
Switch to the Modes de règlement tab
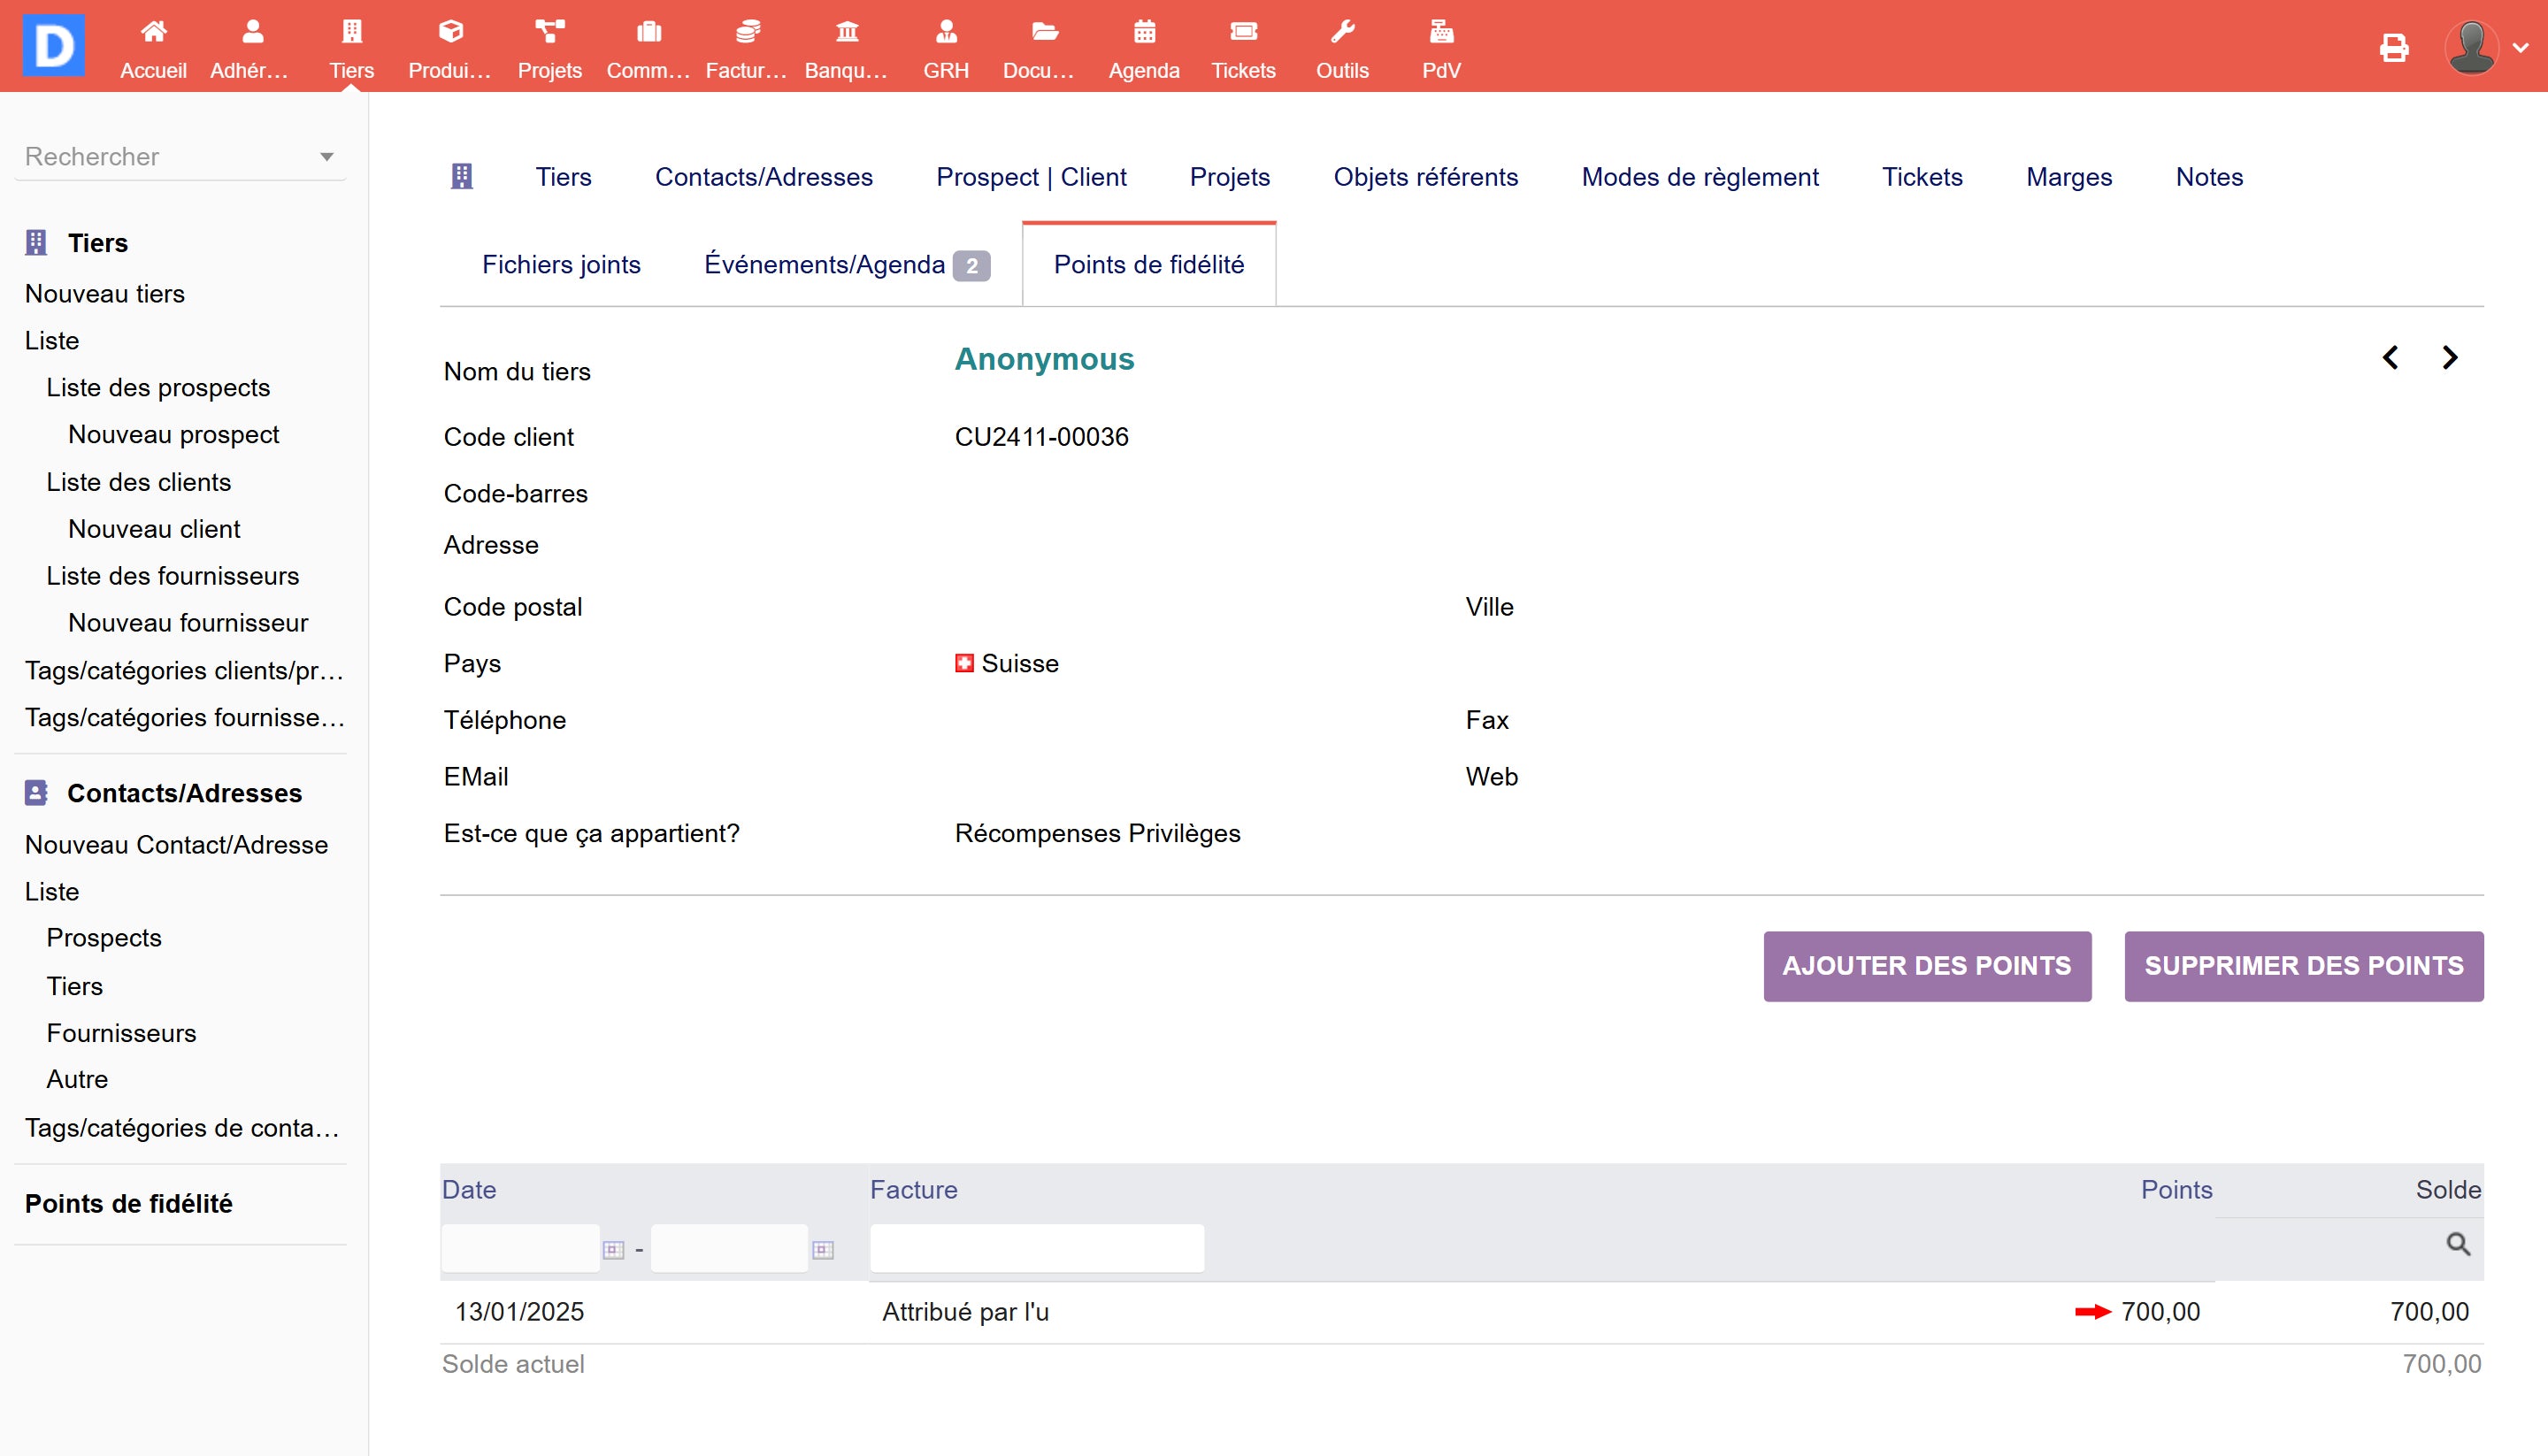click(1699, 177)
